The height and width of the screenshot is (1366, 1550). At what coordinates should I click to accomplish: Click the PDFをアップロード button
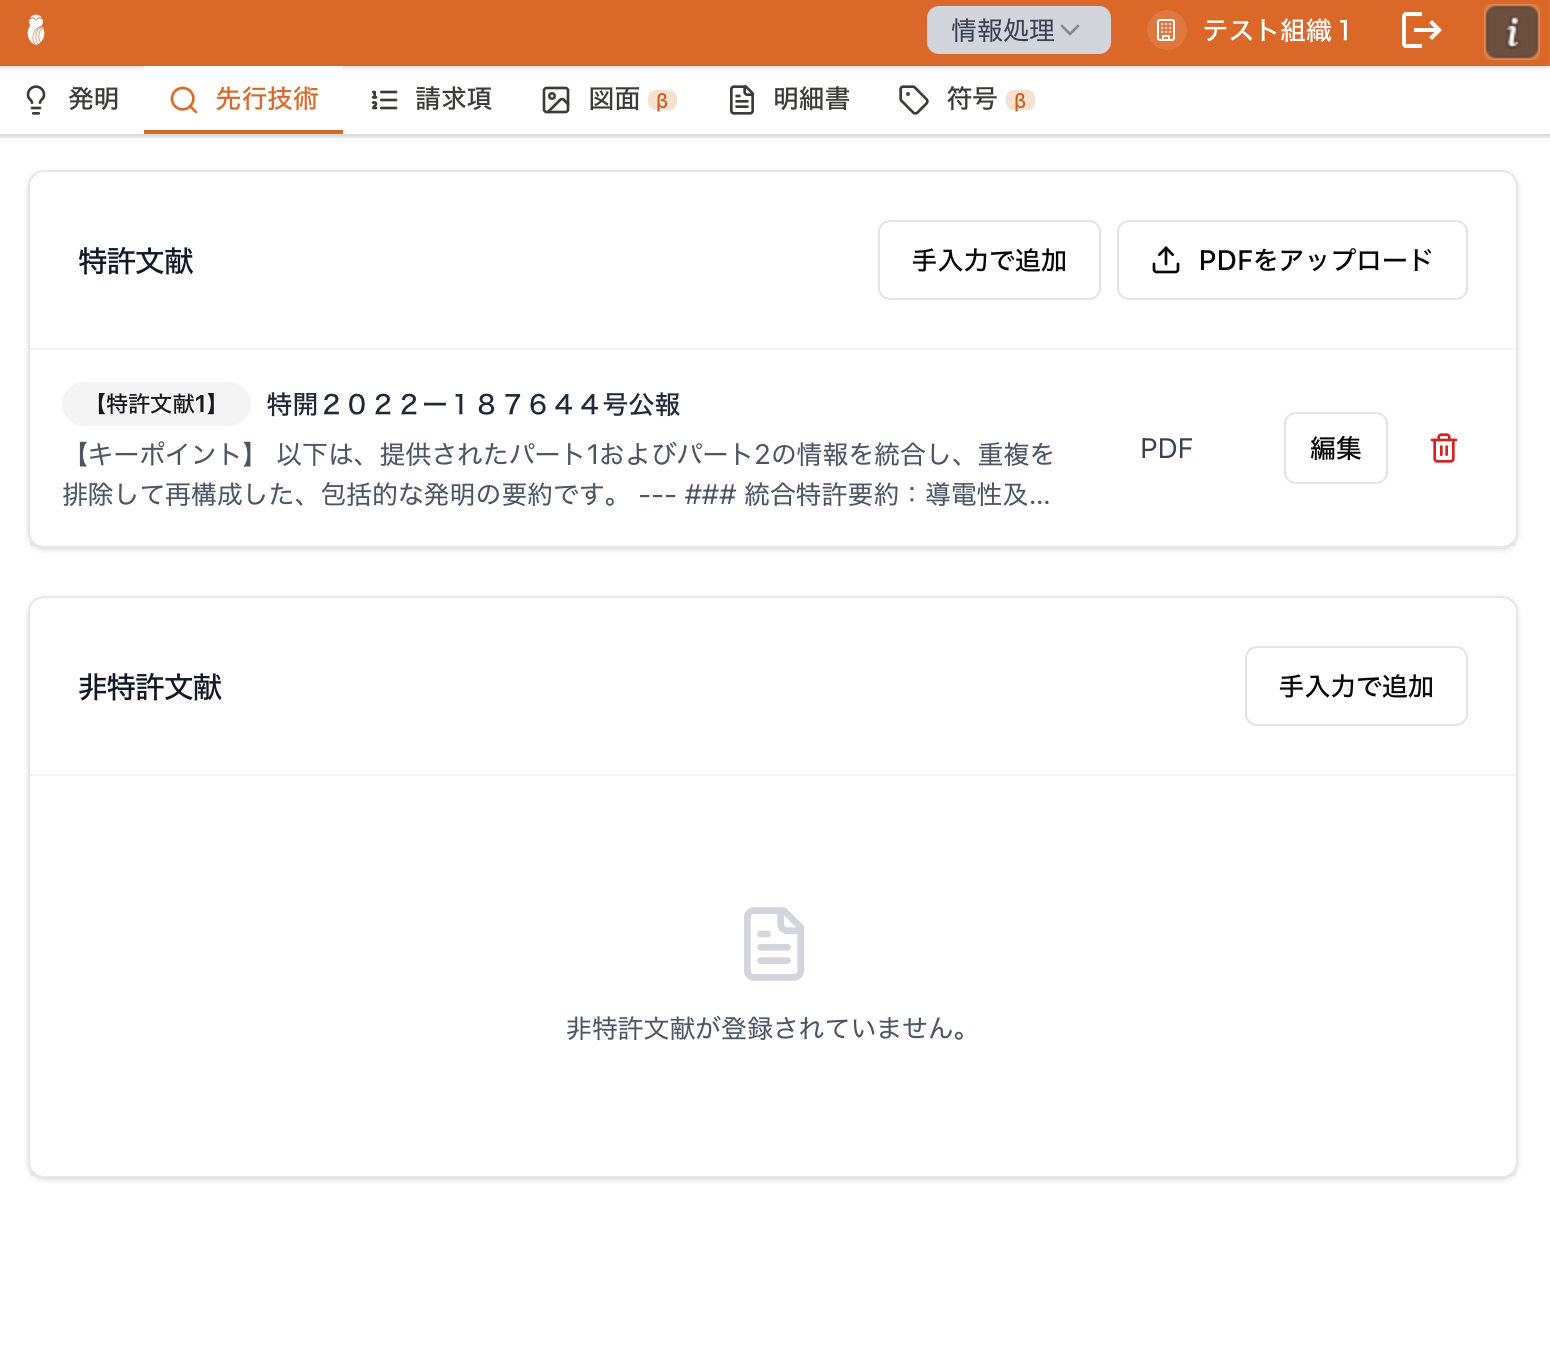tap(1291, 260)
